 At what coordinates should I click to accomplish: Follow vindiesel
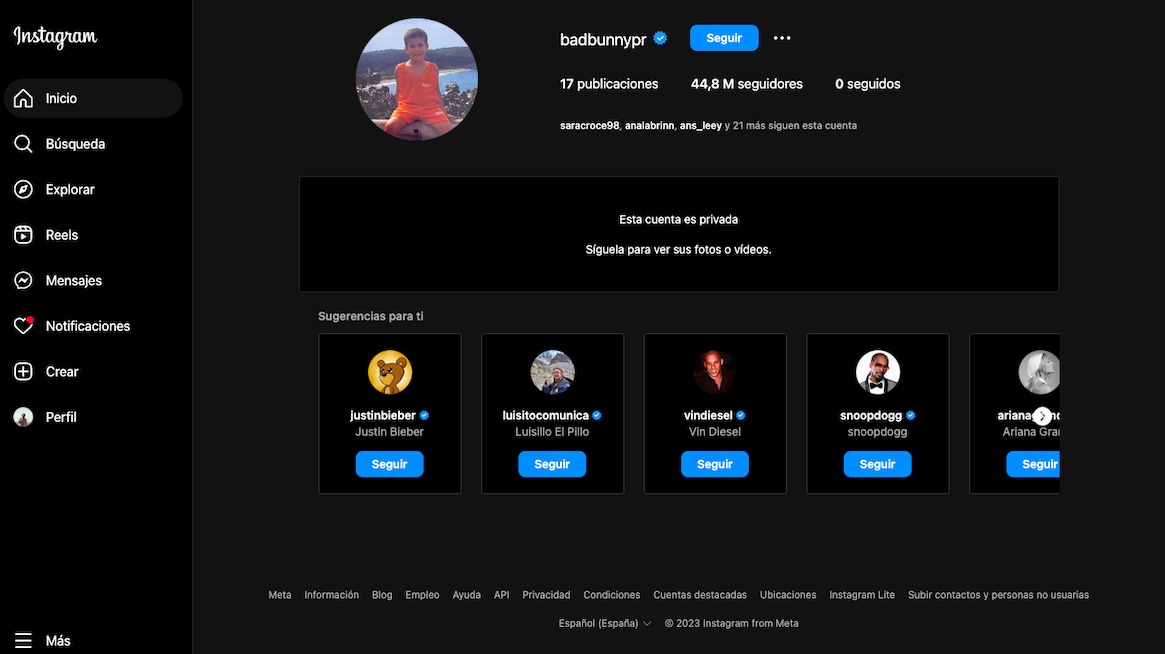coord(715,464)
